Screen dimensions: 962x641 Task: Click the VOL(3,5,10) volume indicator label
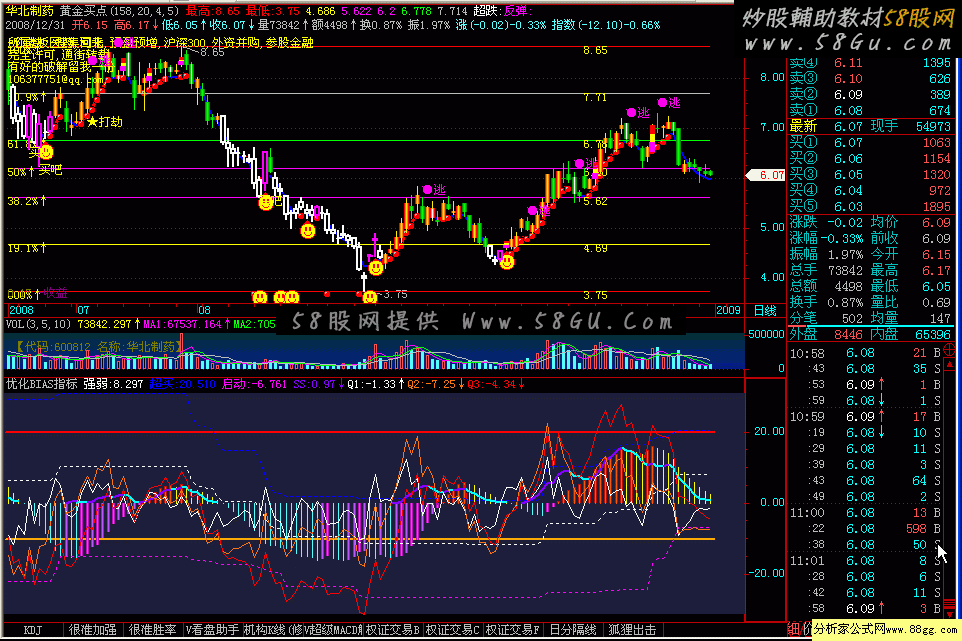(x=39, y=324)
